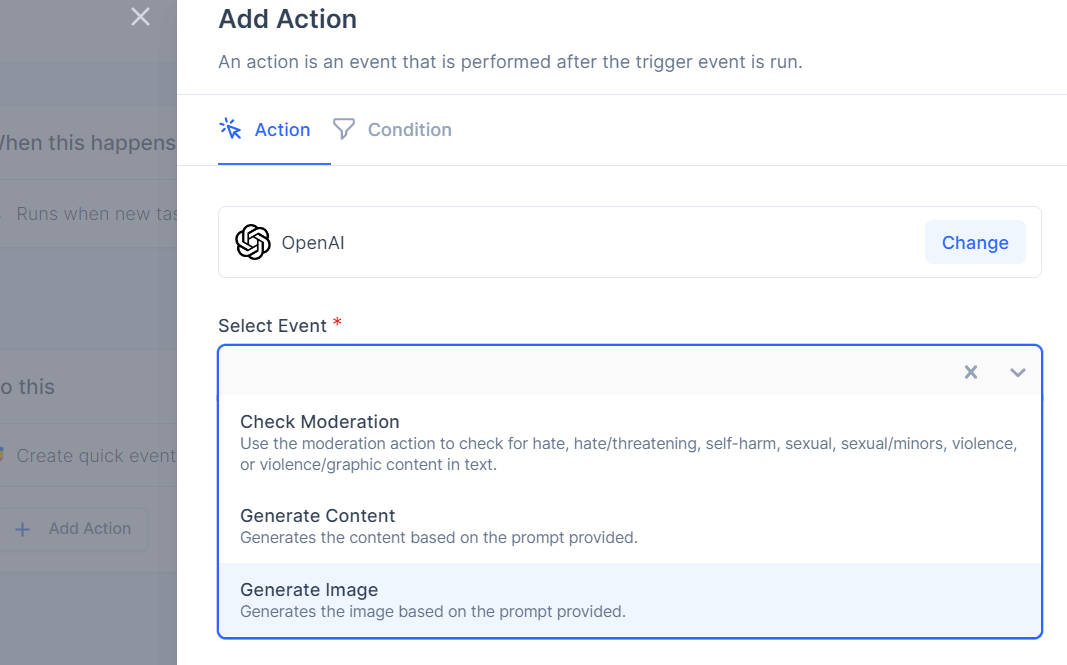Select the Create quick event step
The width and height of the screenshot is (1067, 665).
pos(88,455)
